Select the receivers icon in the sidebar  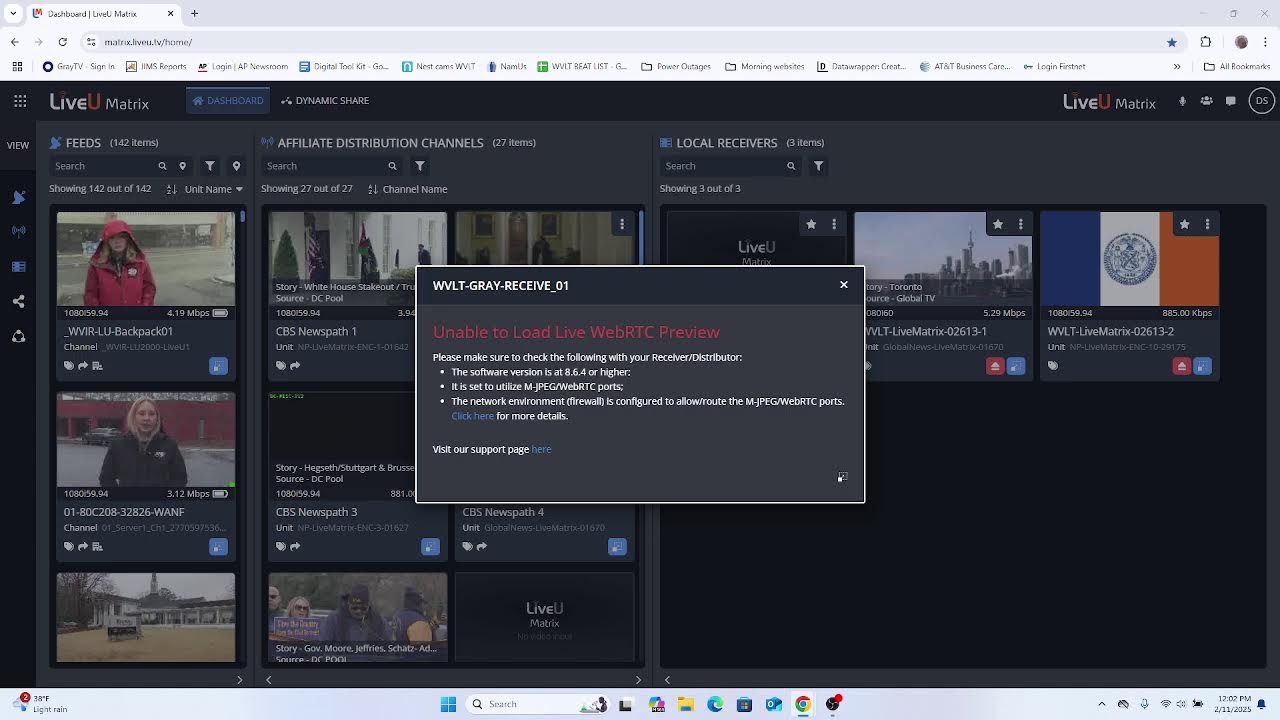(x=18, y=267)
